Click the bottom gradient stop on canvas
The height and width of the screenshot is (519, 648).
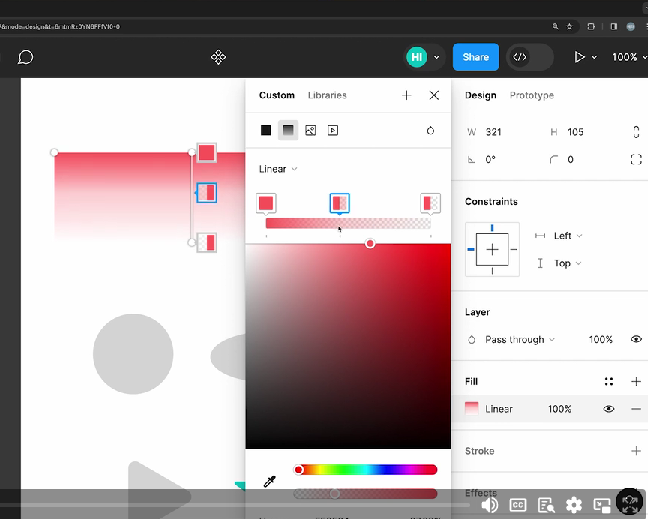207,243
